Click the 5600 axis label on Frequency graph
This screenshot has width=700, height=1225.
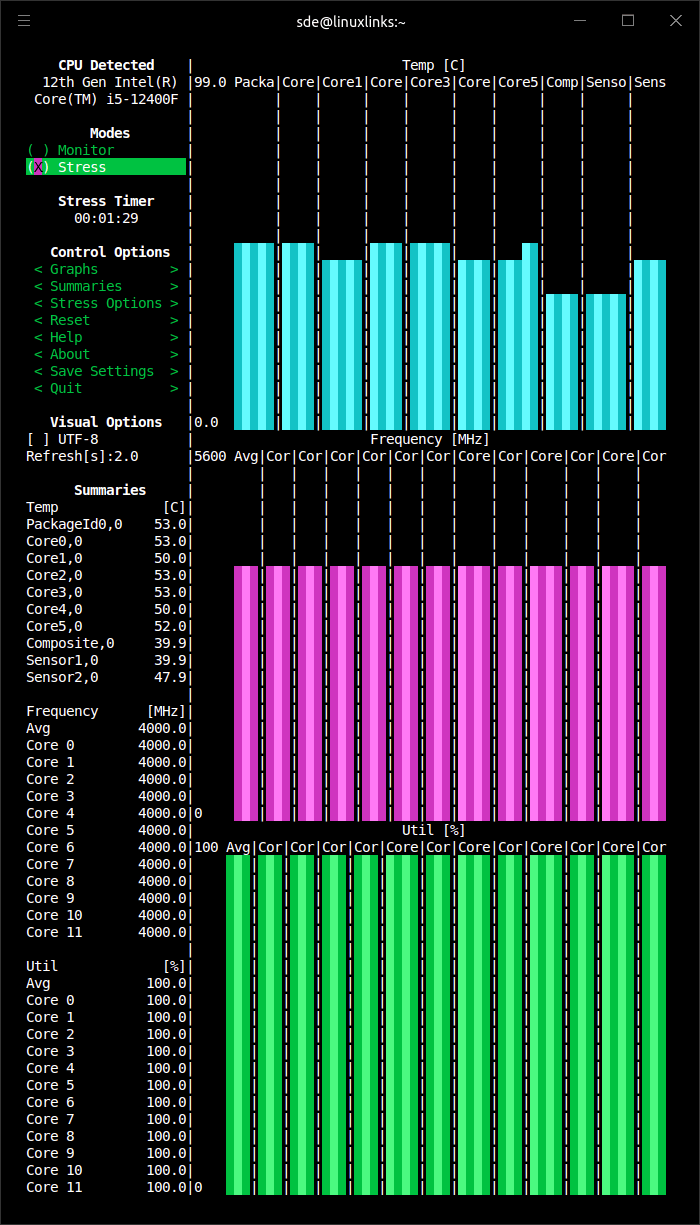click(210, 456)
